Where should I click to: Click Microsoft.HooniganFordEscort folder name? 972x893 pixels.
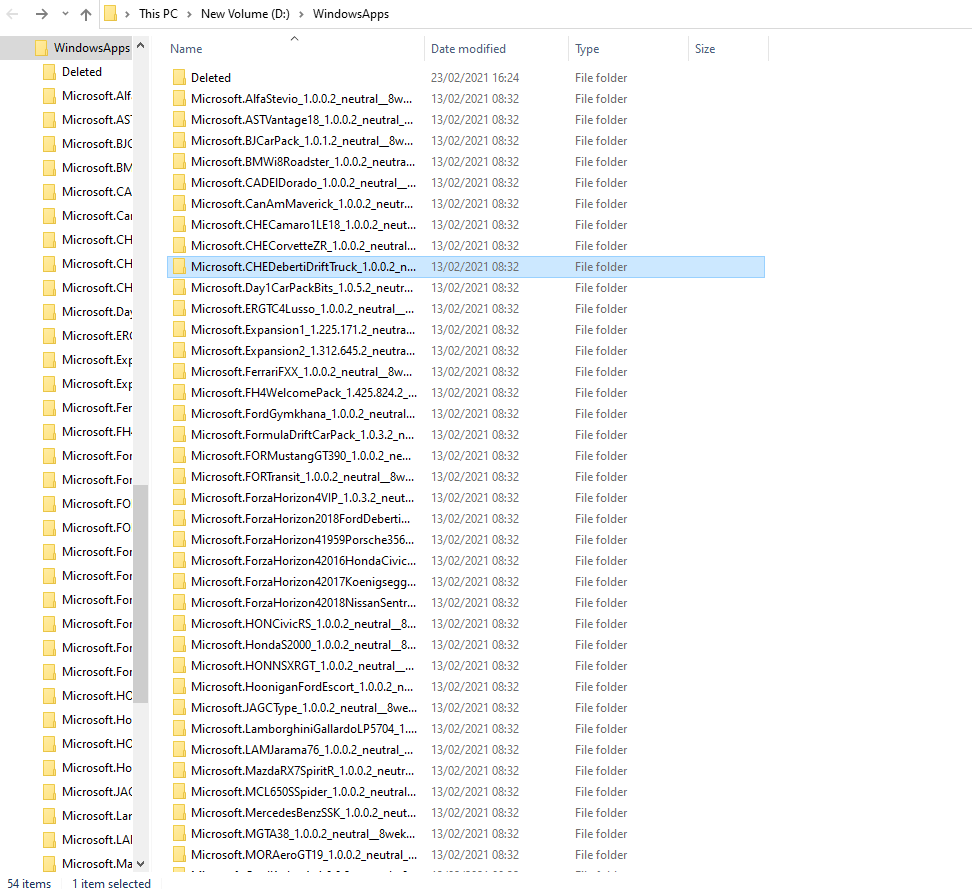coord(302,687)
